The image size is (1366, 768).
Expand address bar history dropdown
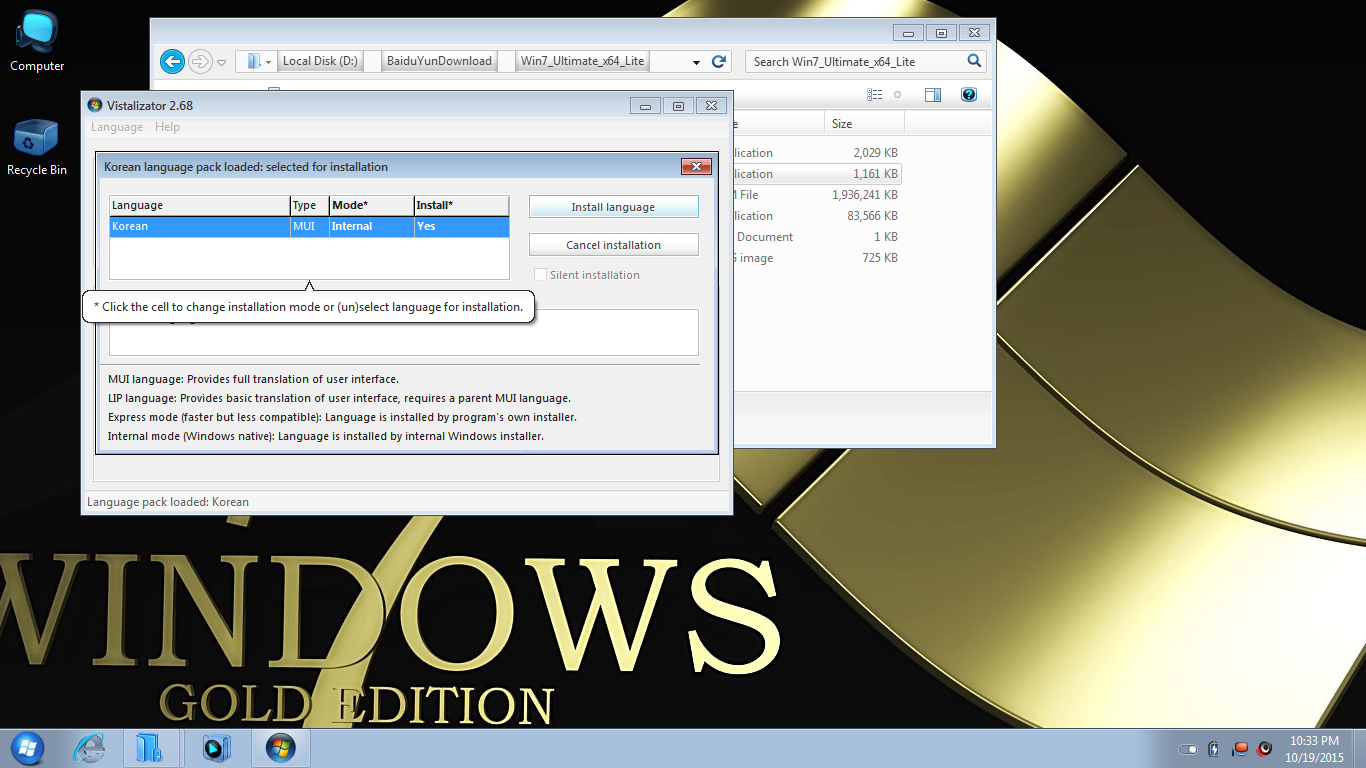tap(696, 62)
